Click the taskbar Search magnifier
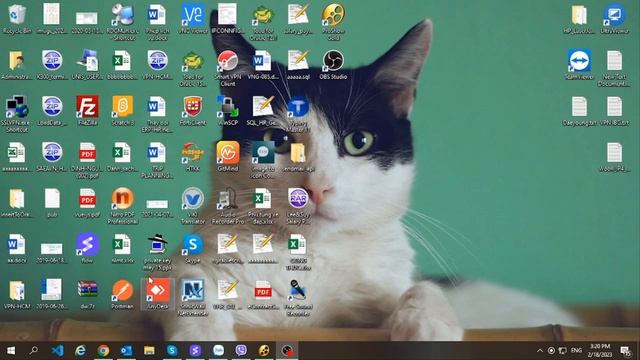 point(34,350)
